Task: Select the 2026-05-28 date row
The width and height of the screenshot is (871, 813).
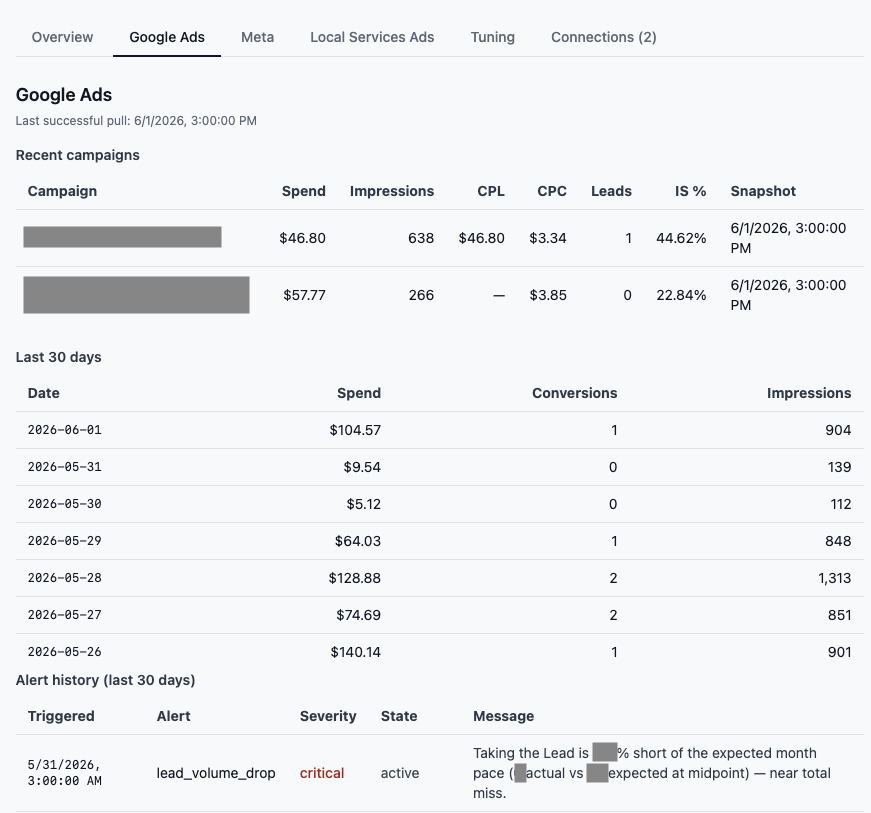Action: point(439,578)
